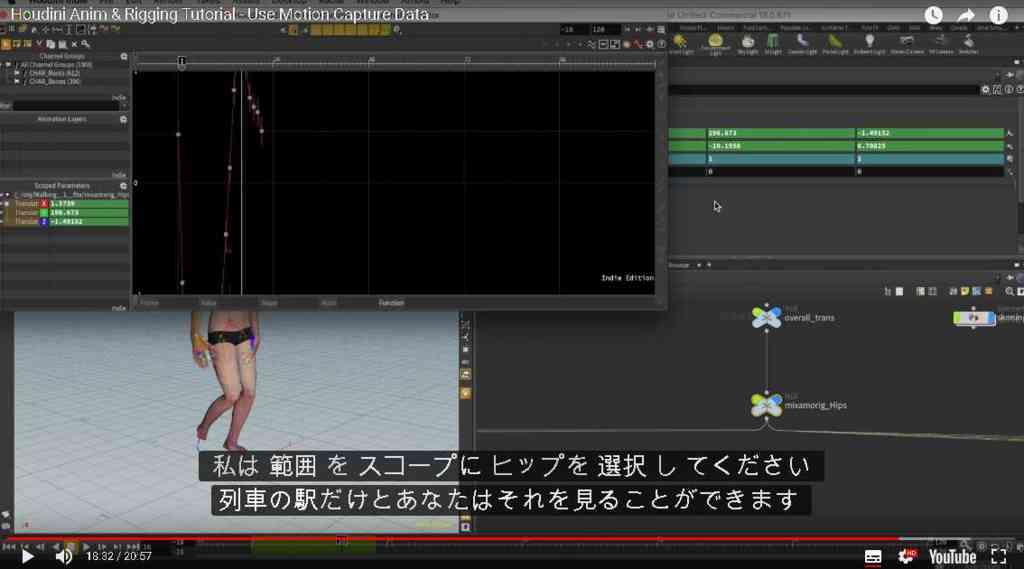Viewport: 1024px width, 569px height.
Task: Select scoped channel value 1.3739
Action: click(88, 204)
